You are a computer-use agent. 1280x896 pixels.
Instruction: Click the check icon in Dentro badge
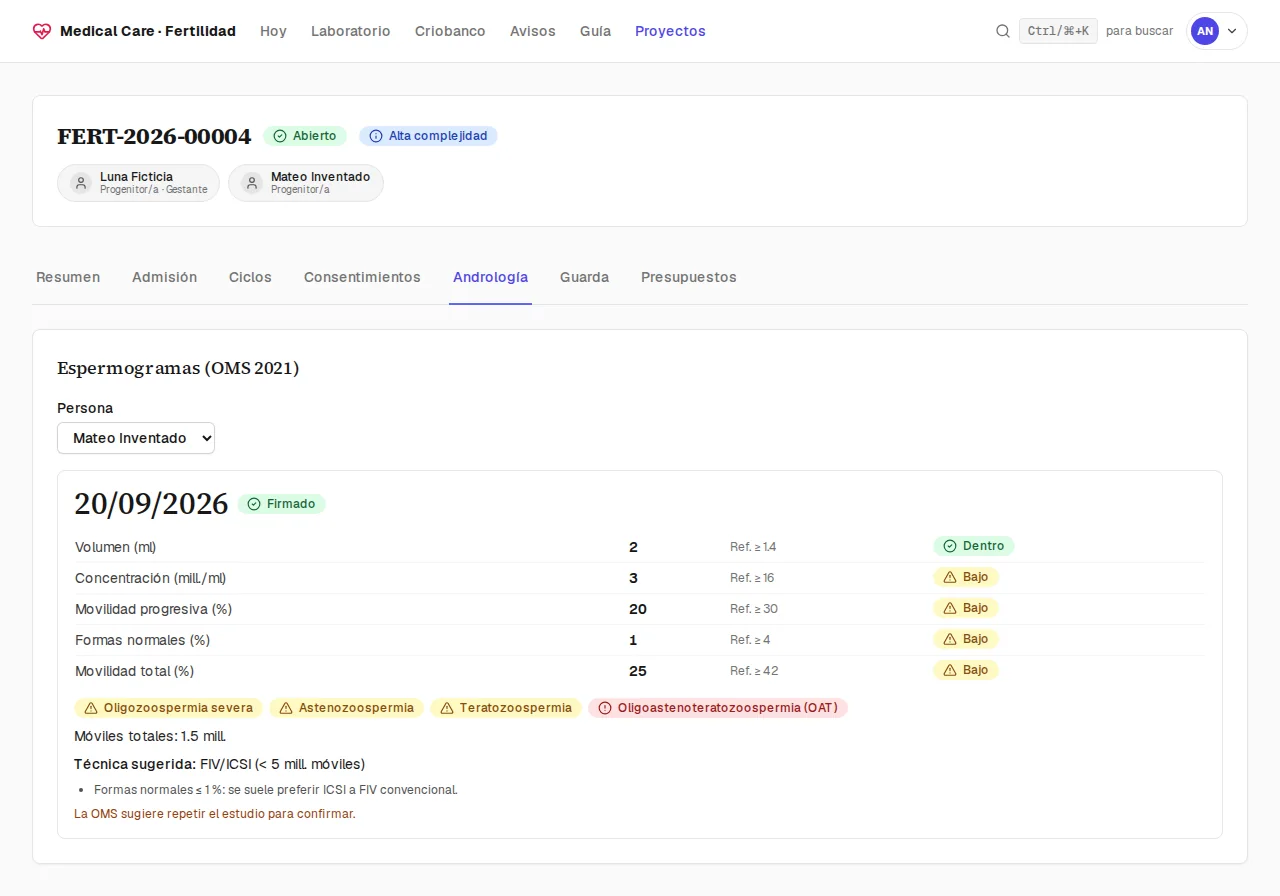[950, 546]
